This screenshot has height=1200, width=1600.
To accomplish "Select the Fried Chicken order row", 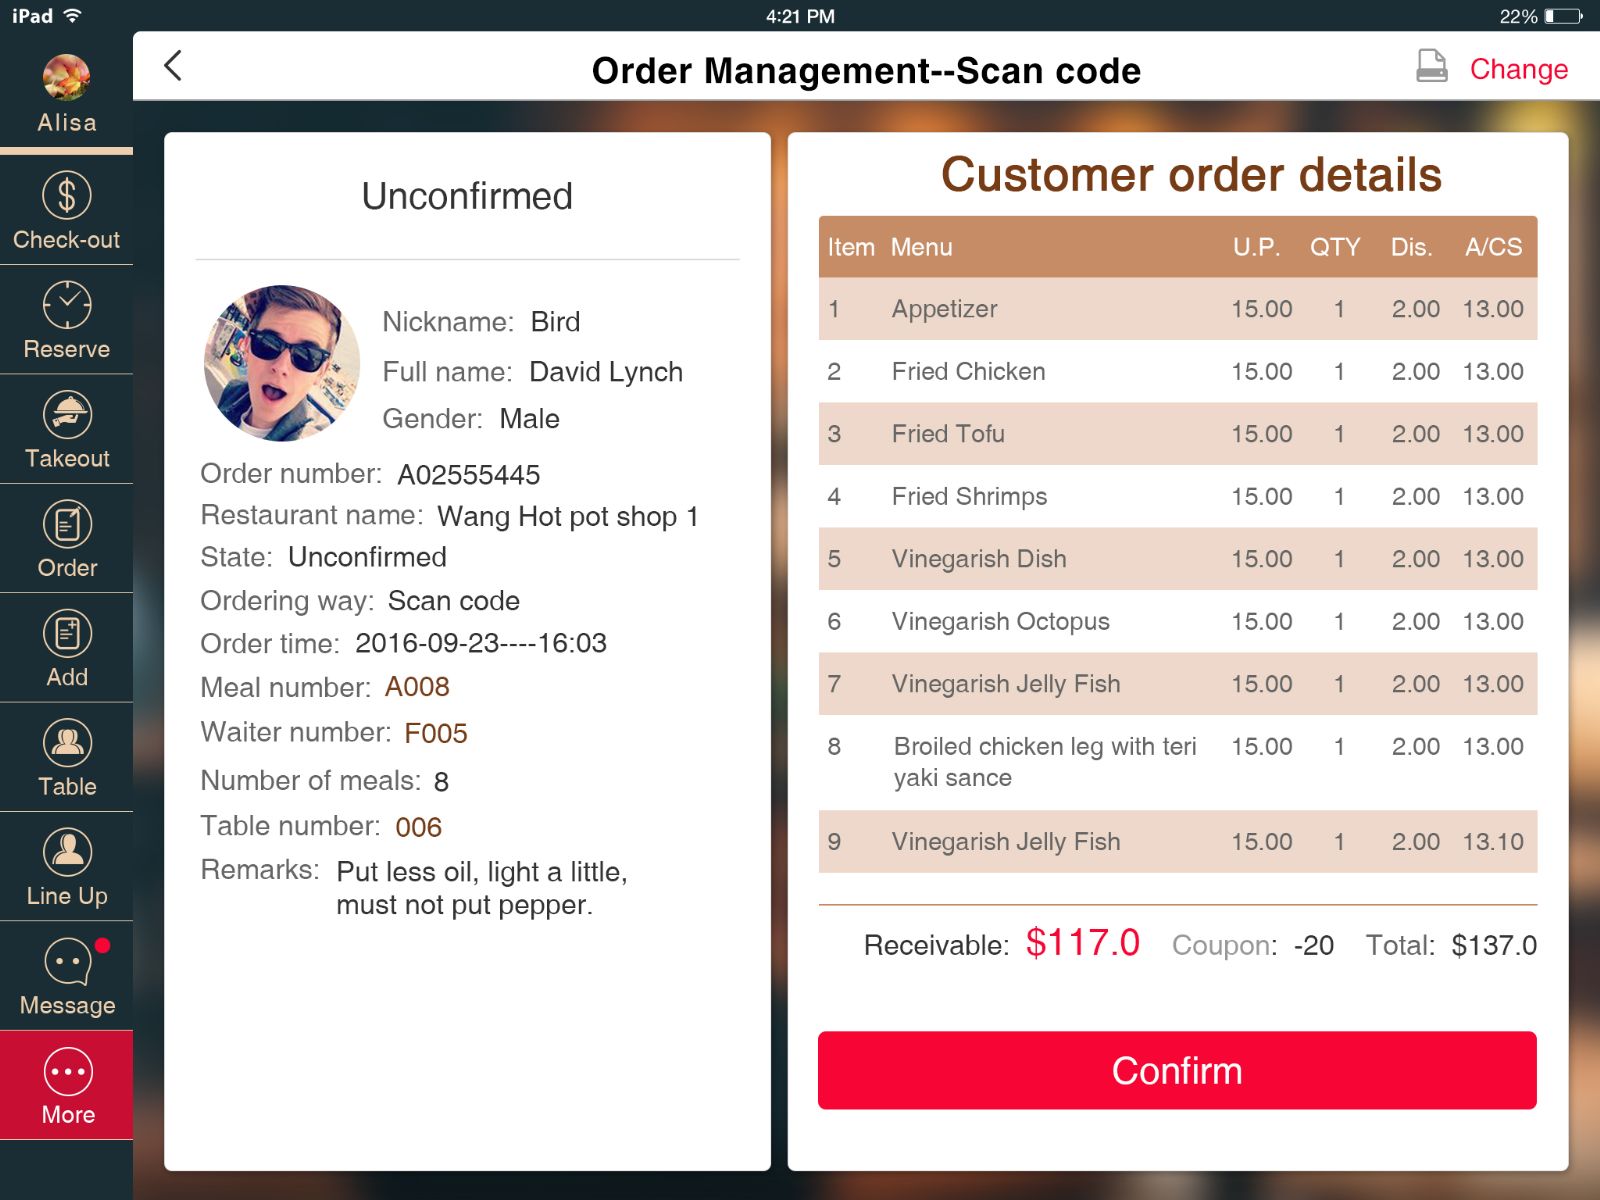I will point(1177,372).
